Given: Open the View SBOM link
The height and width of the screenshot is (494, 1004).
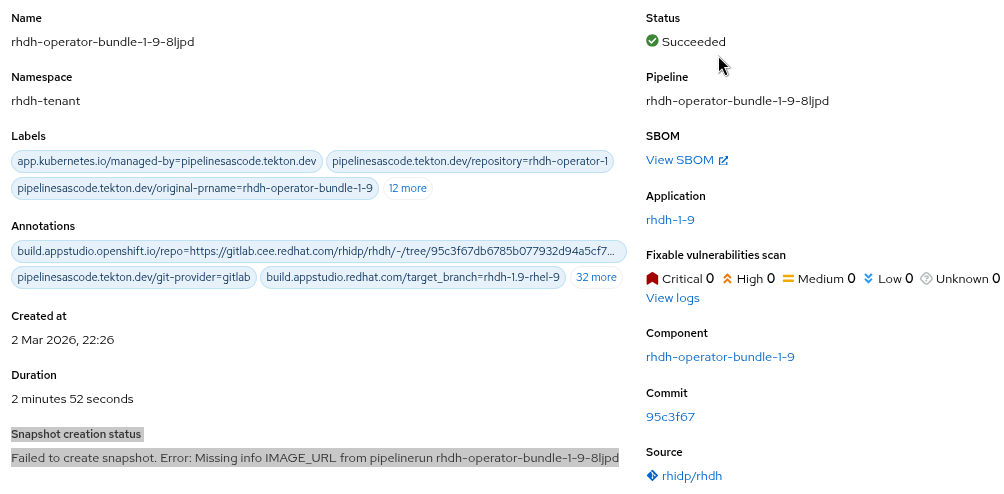Looking at the screenshot, I should (x=679, y=160).
